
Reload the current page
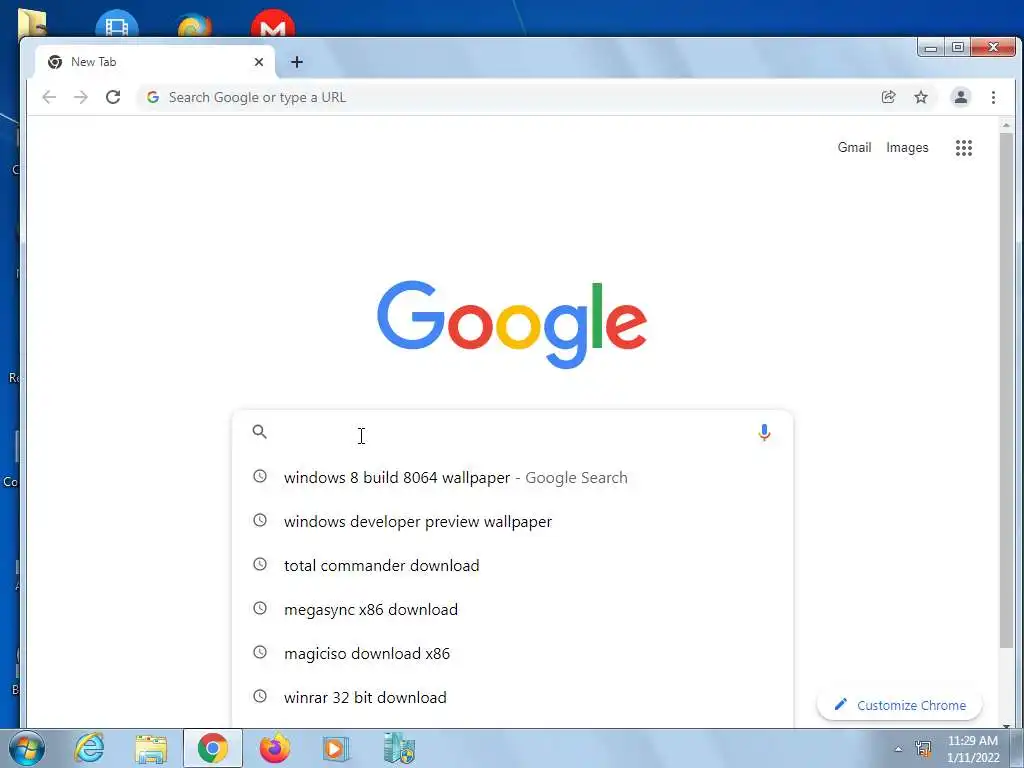pyautogui.click(x=113, y=97)
